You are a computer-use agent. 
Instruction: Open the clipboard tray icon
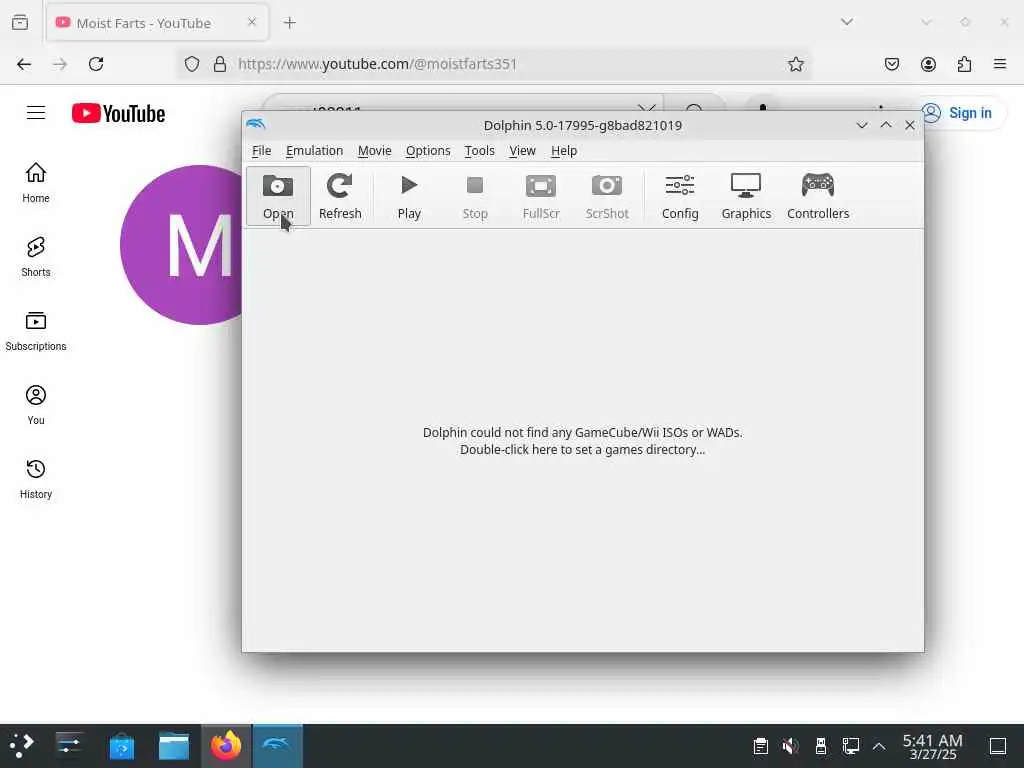(760, 746)
